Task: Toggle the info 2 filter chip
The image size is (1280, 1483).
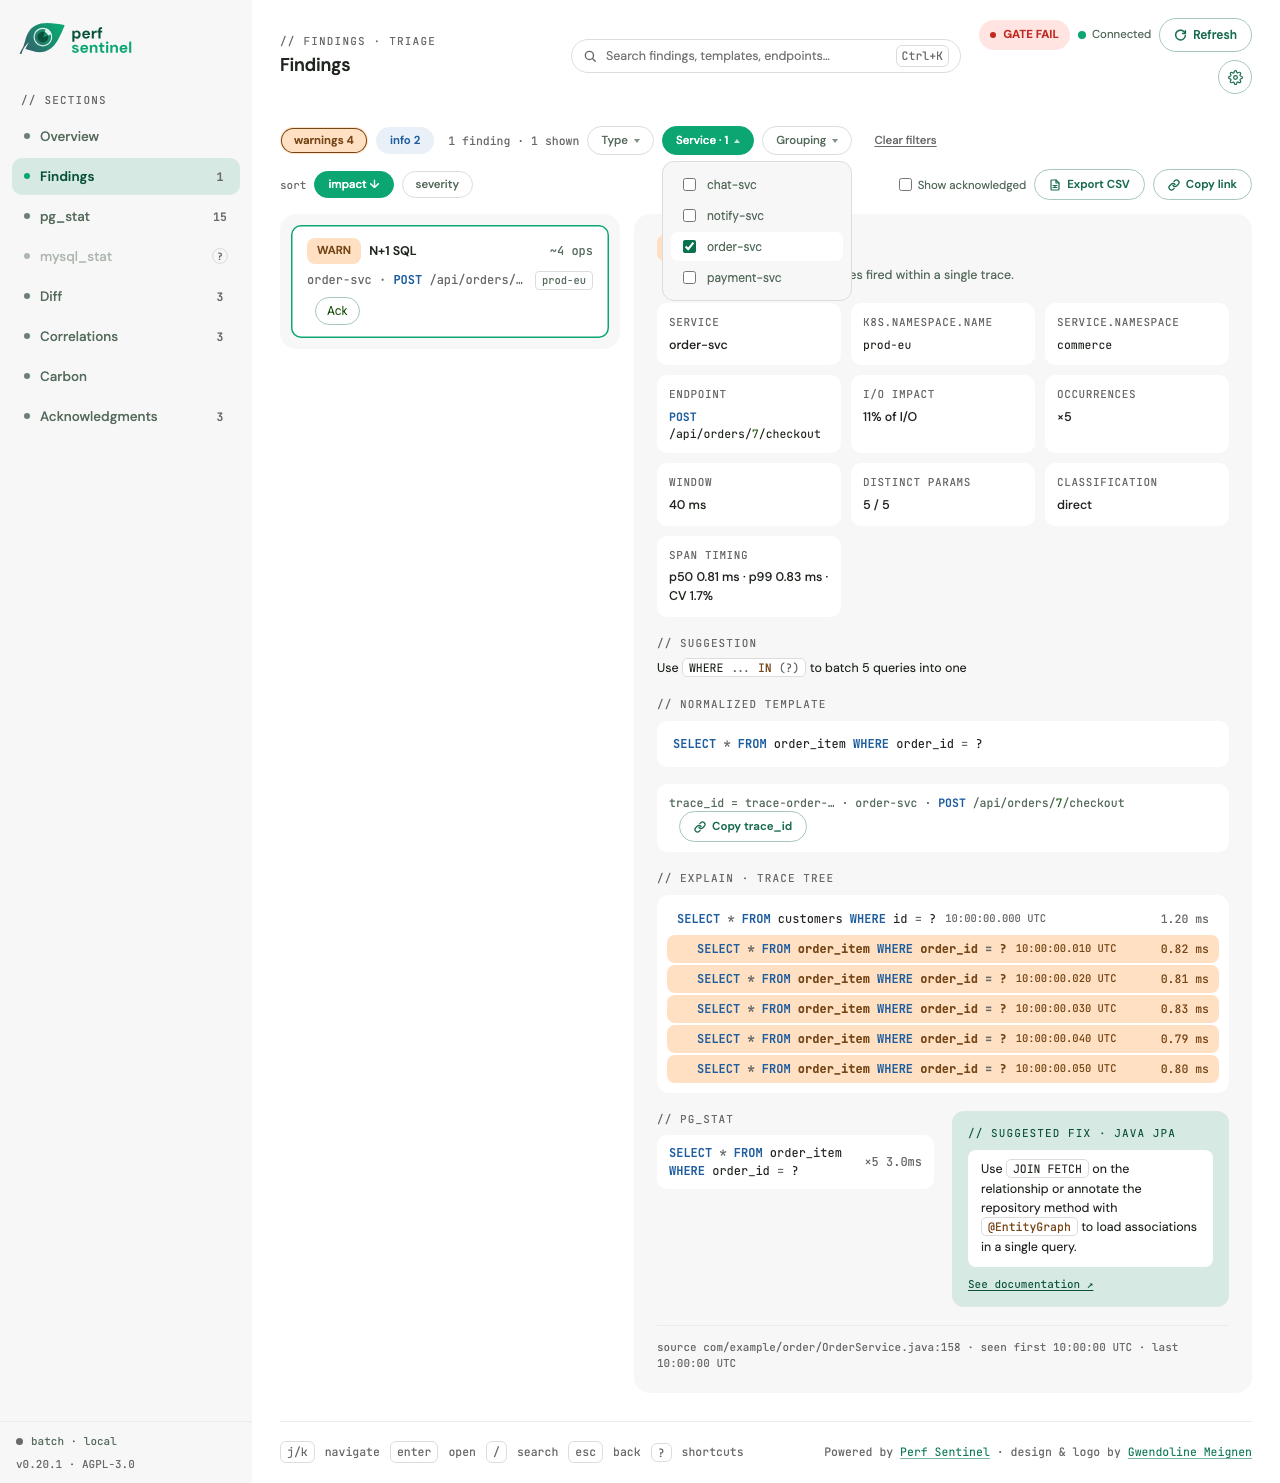Action: pyautogui.click(x=405, y=140)
